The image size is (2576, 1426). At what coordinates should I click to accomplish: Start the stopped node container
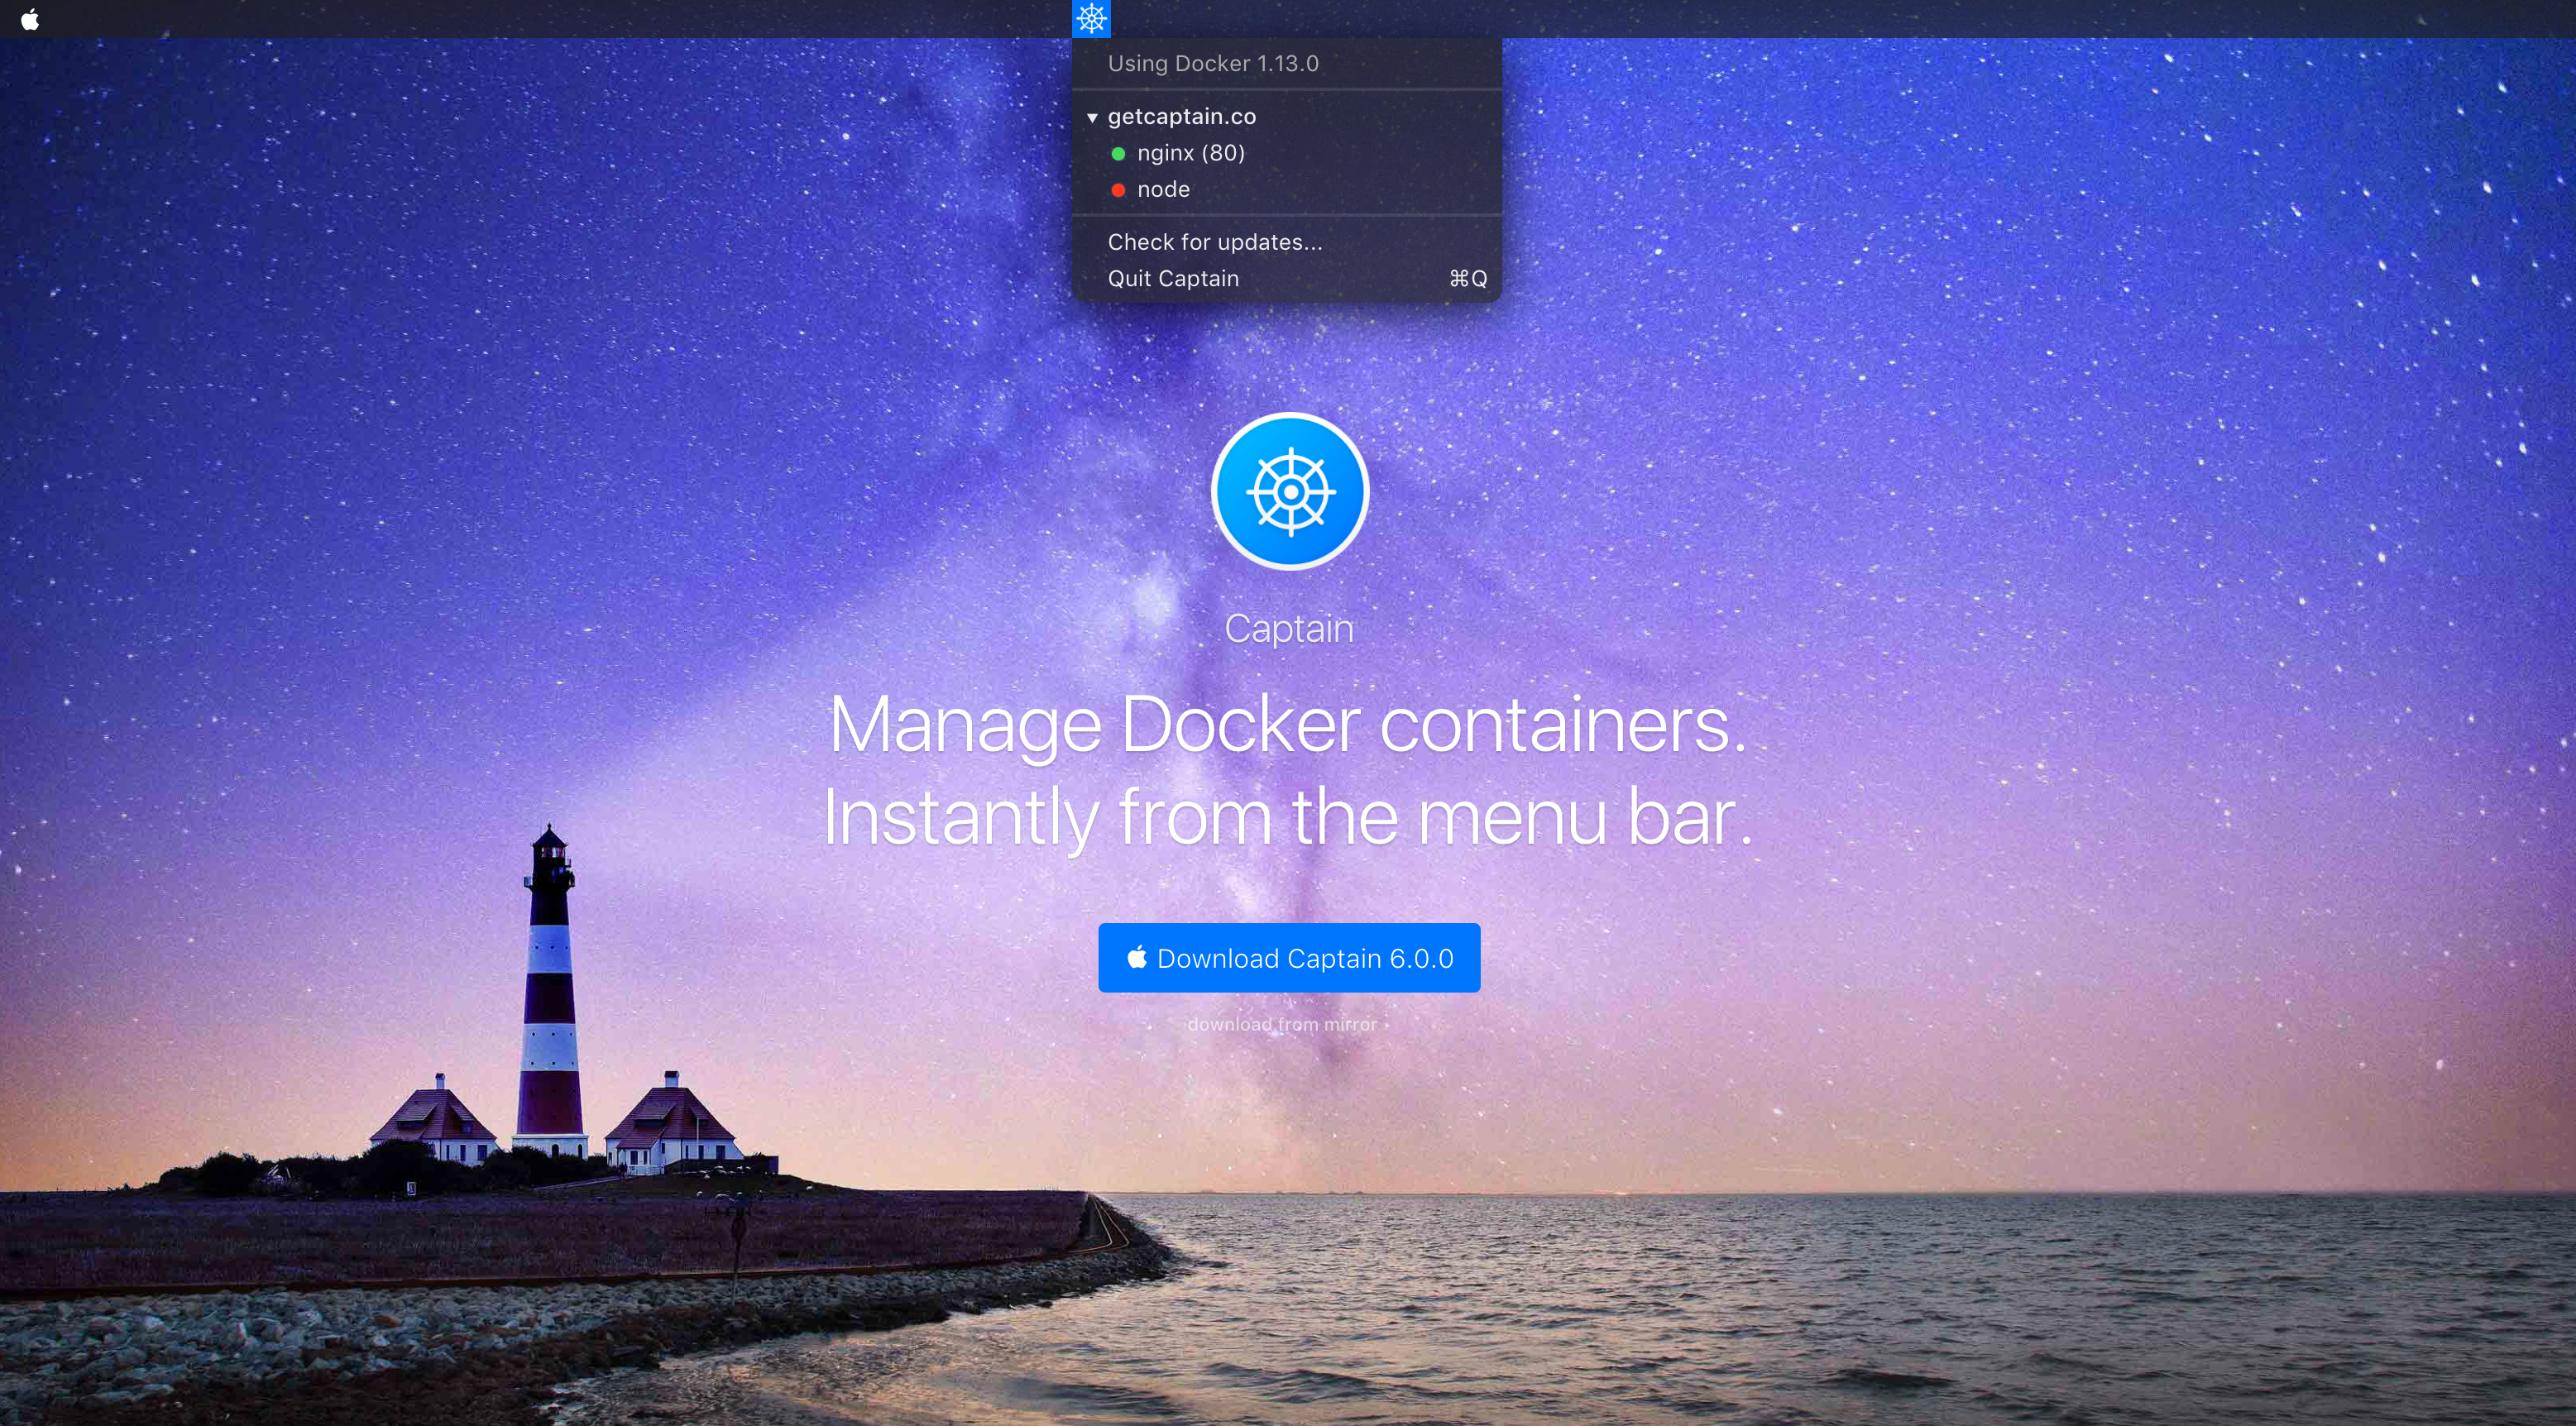pyautogui.click(x=1163, y=190)
